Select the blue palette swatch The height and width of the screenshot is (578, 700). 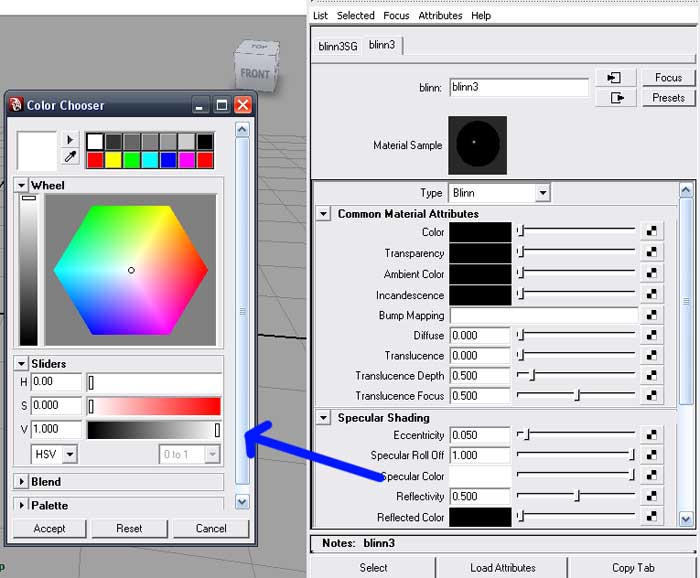click(x=168, y=160)
